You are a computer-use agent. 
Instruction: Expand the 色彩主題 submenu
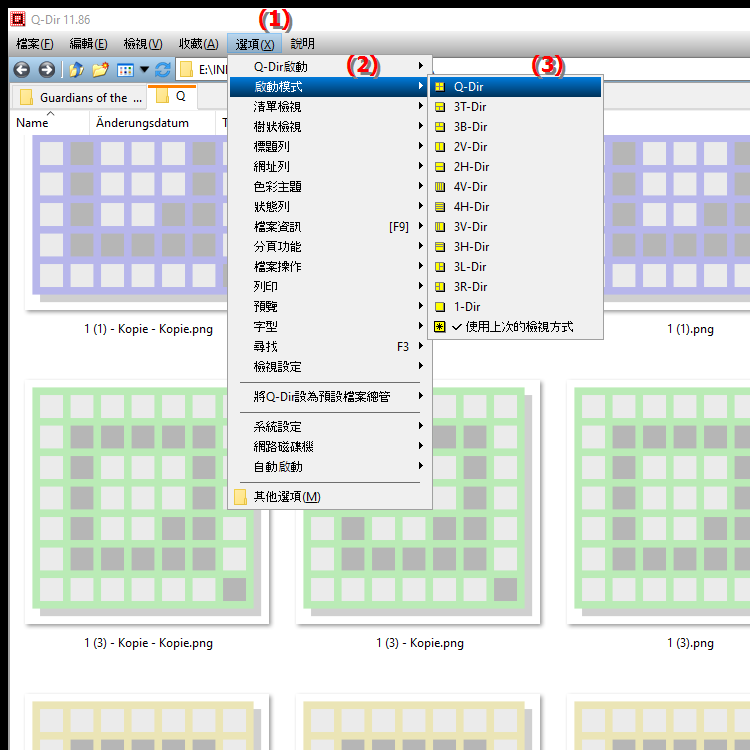pyautogui.click(x=330, y=187)
